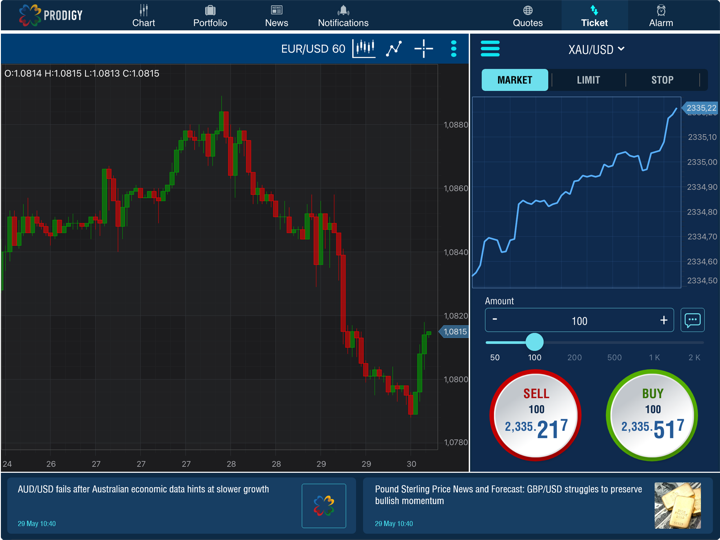Open candlestick chart type selector
The width and height of the screenshot is (720, 540).
pyautogui.click(x=364, y=48)
